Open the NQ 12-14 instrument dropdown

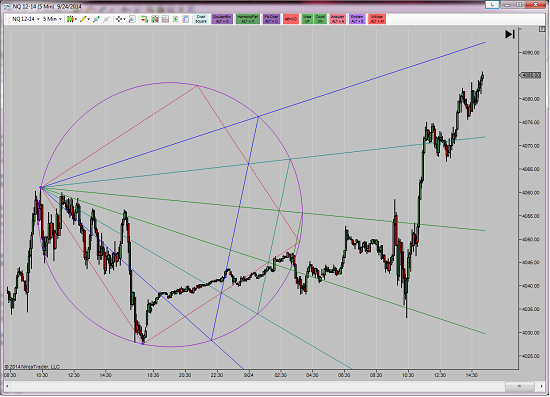[x=25, y=19]
